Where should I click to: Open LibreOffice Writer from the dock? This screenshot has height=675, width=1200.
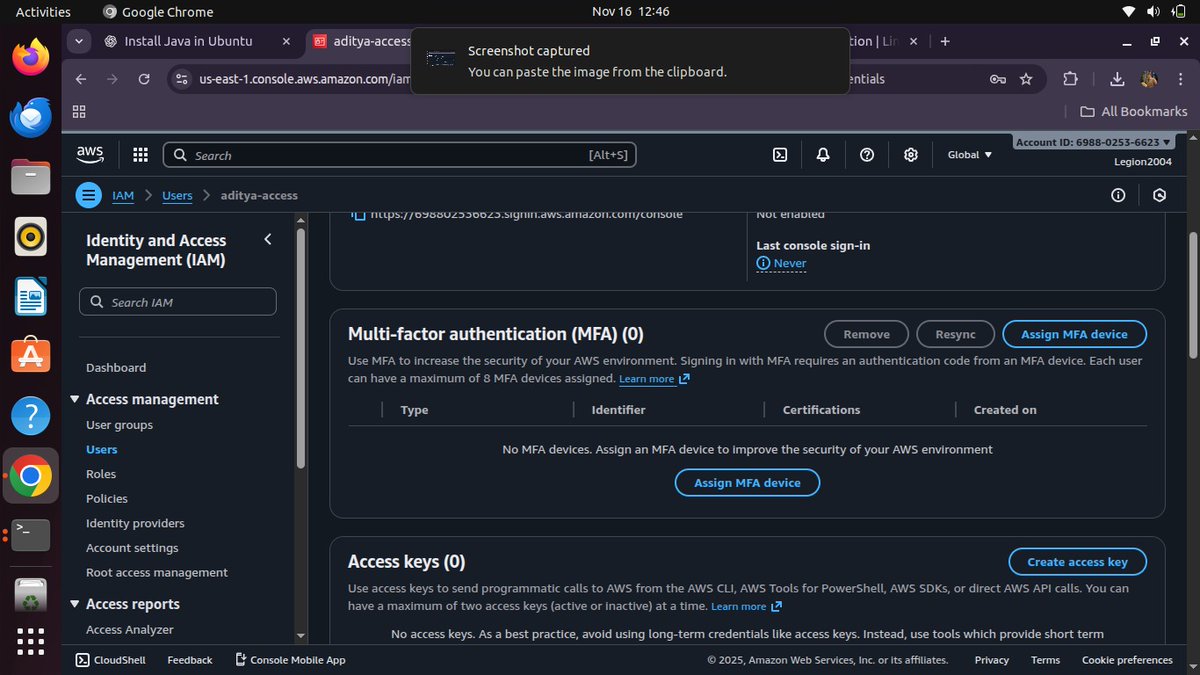[31, 296]
